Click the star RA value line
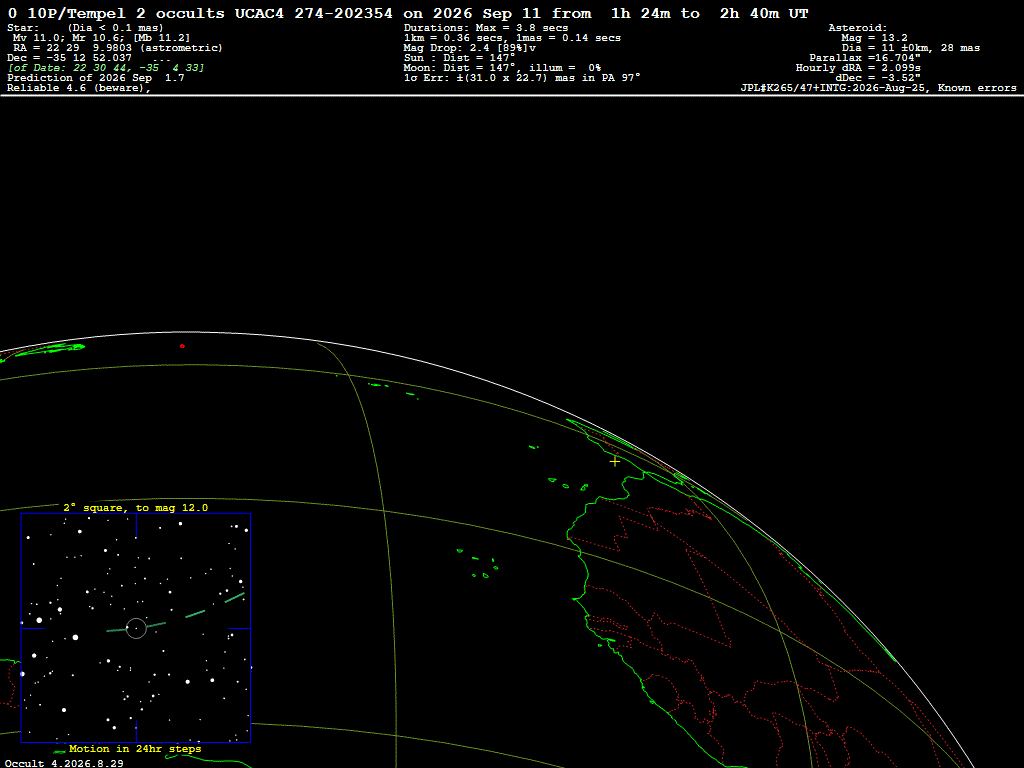The image size is (1024, 768). [118, 48]
